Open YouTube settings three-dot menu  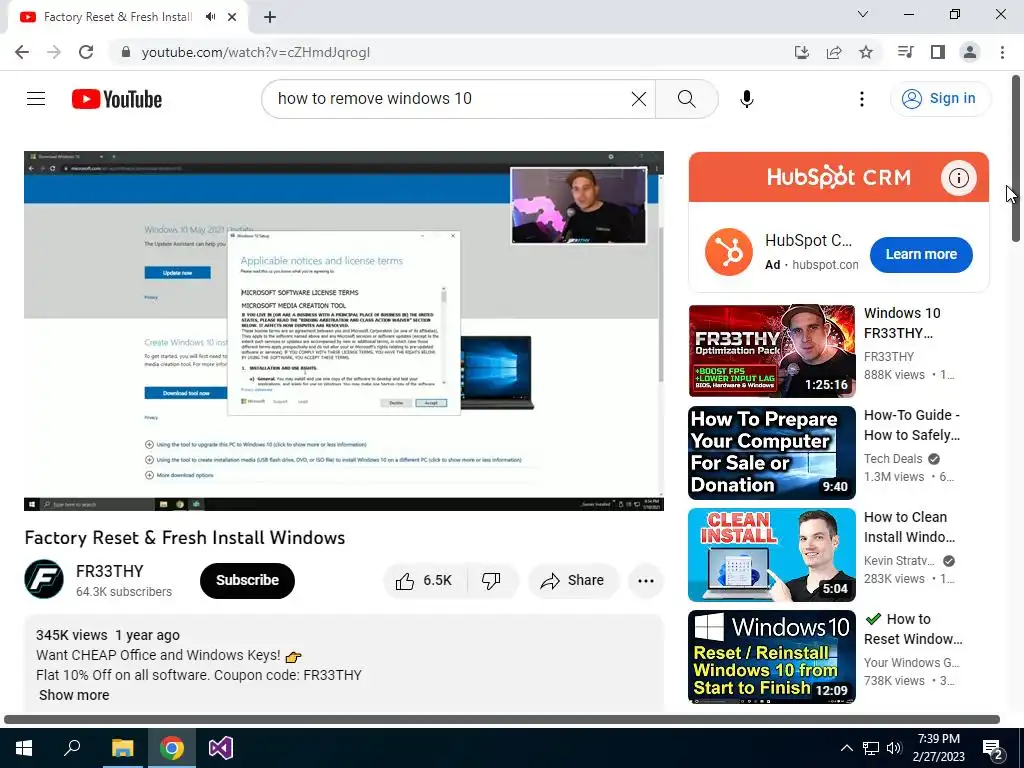pos(861,99)
